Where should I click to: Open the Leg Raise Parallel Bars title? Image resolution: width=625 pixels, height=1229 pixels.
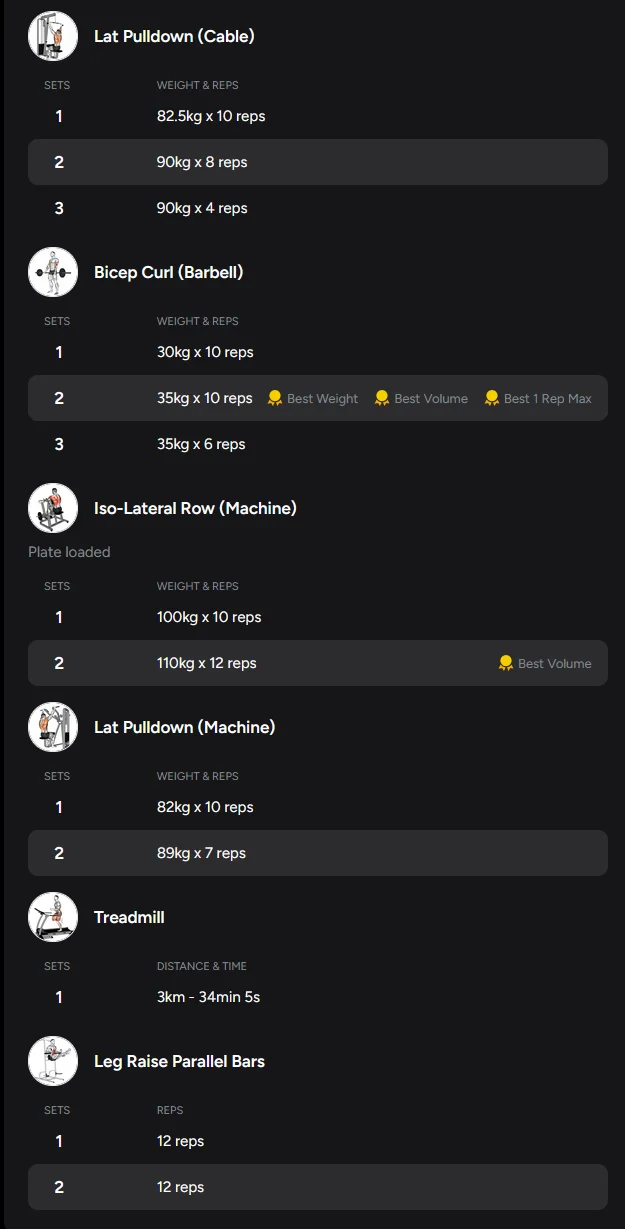coord(179,1061)
